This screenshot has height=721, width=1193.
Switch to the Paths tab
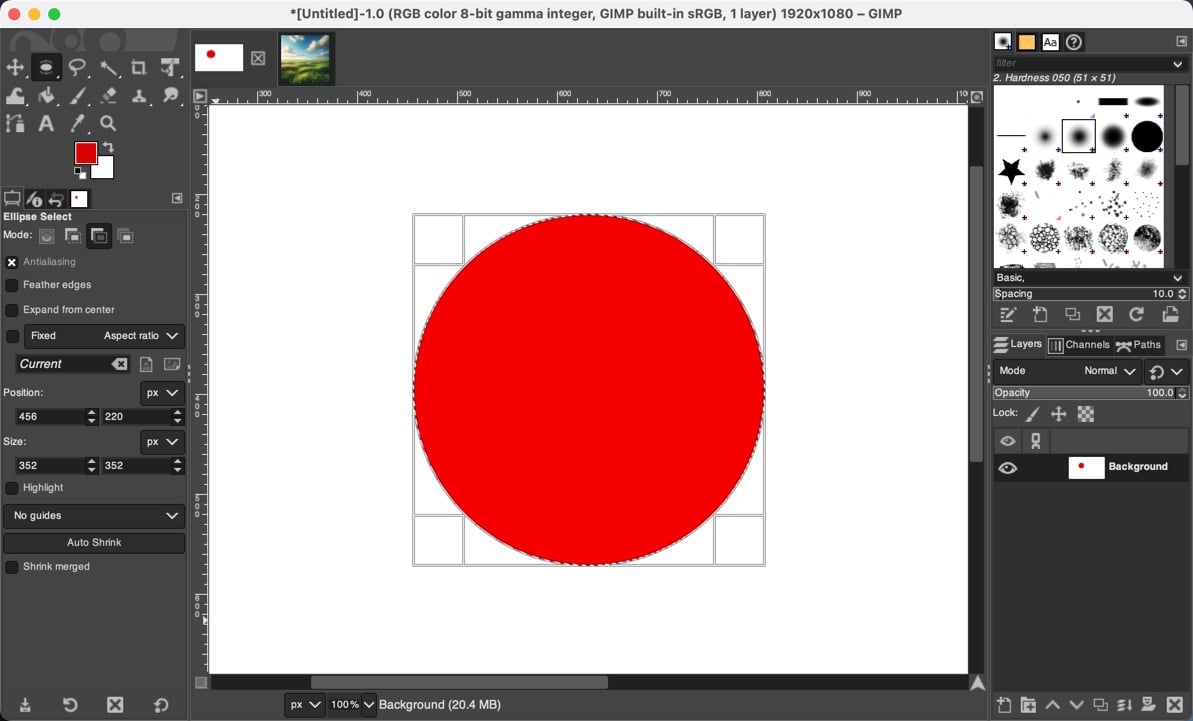point(1138,345)
